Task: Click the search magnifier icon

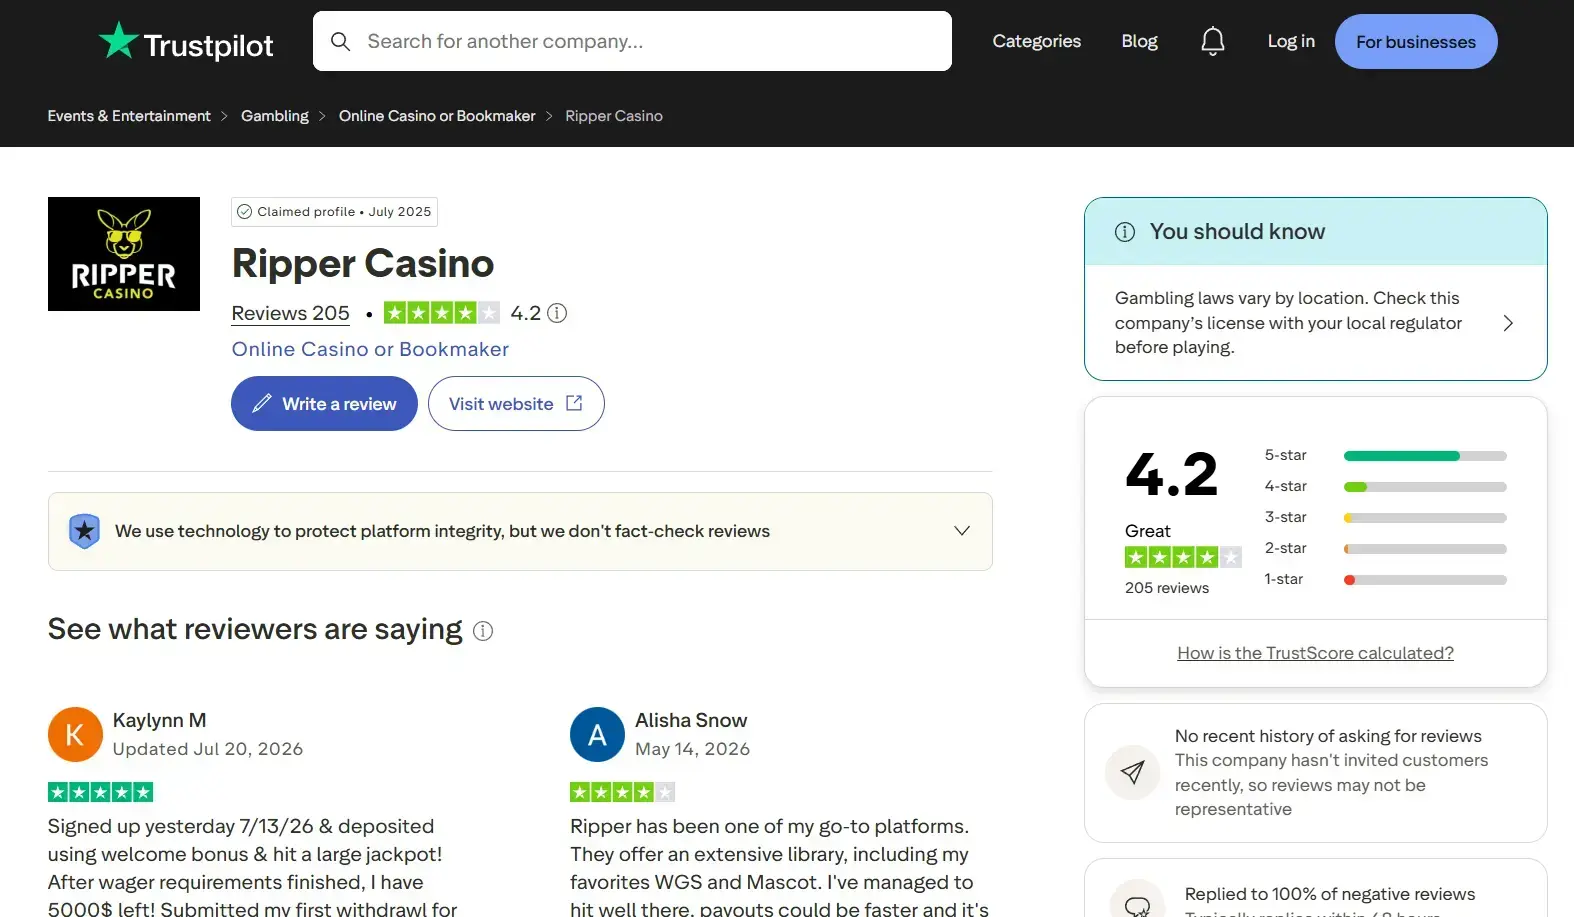Action: click(340, 41)
